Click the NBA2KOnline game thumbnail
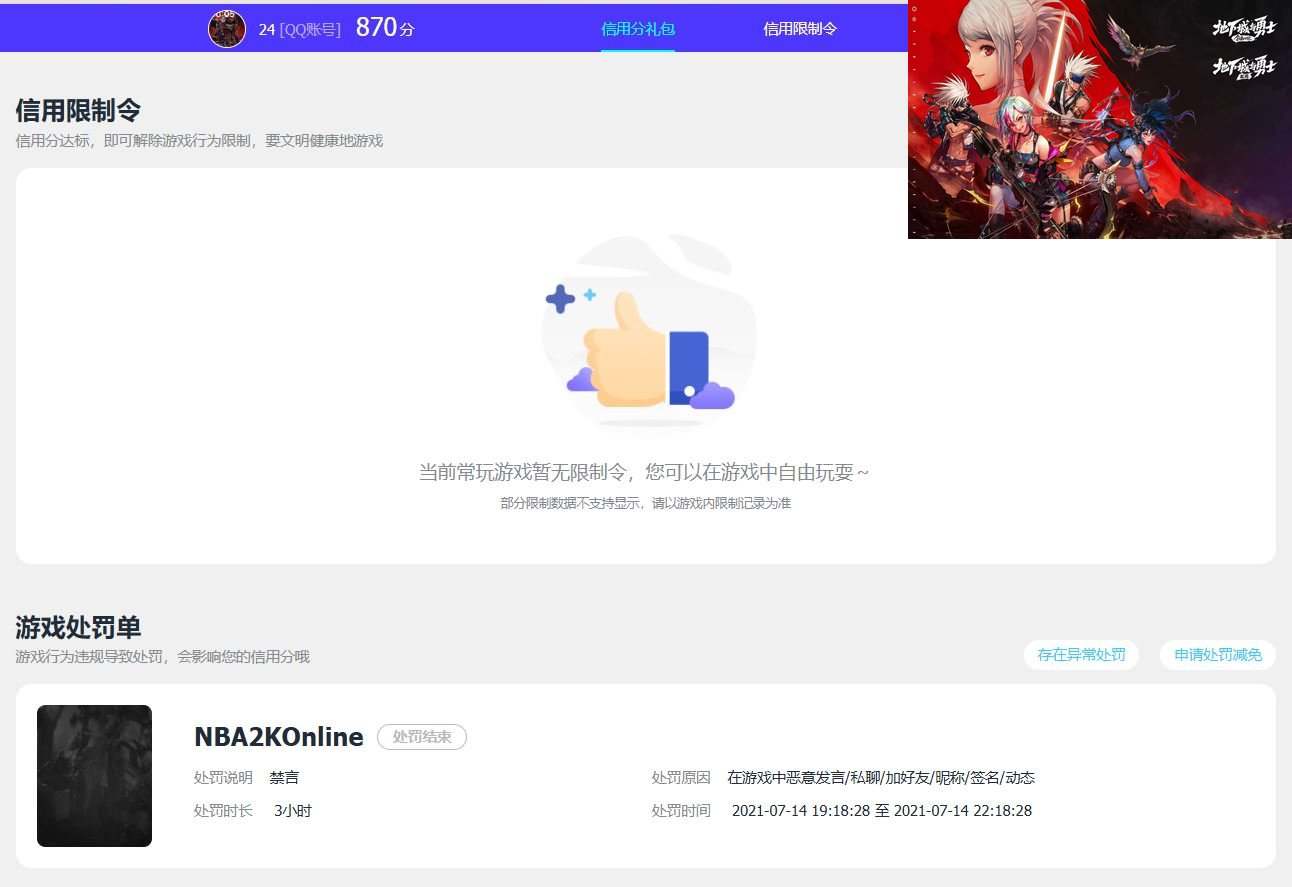Viewport: 1292px width, 887px height. tap(94, 776)
